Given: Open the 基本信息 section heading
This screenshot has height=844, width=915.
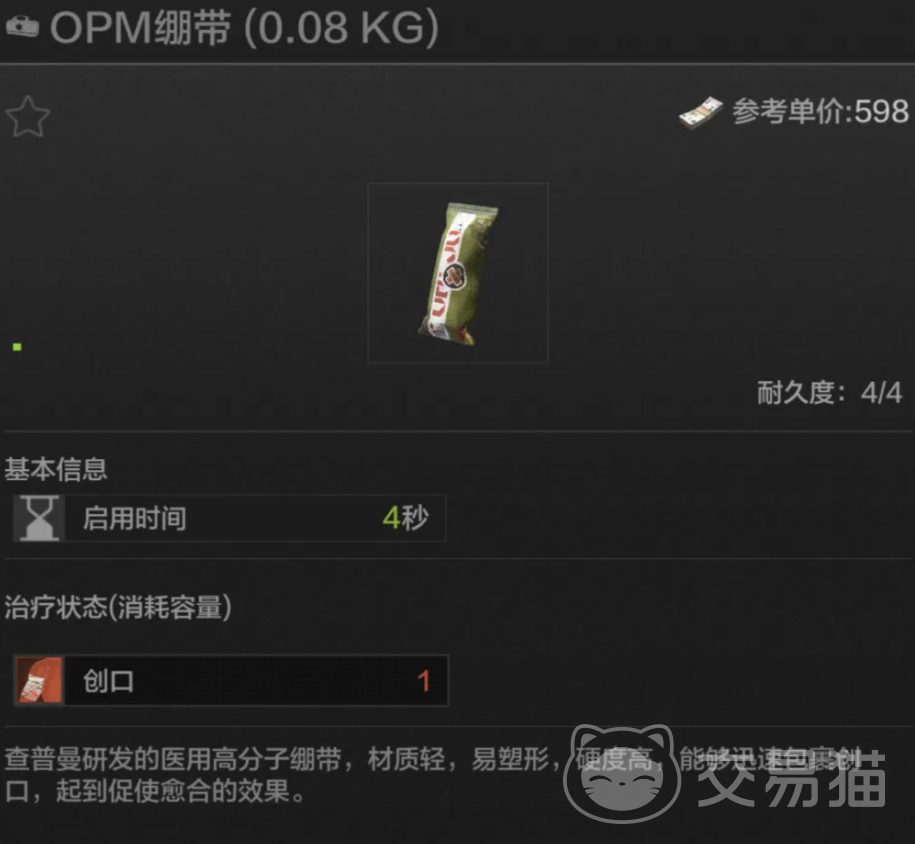Looking at the screenshot, I should 56,469.
